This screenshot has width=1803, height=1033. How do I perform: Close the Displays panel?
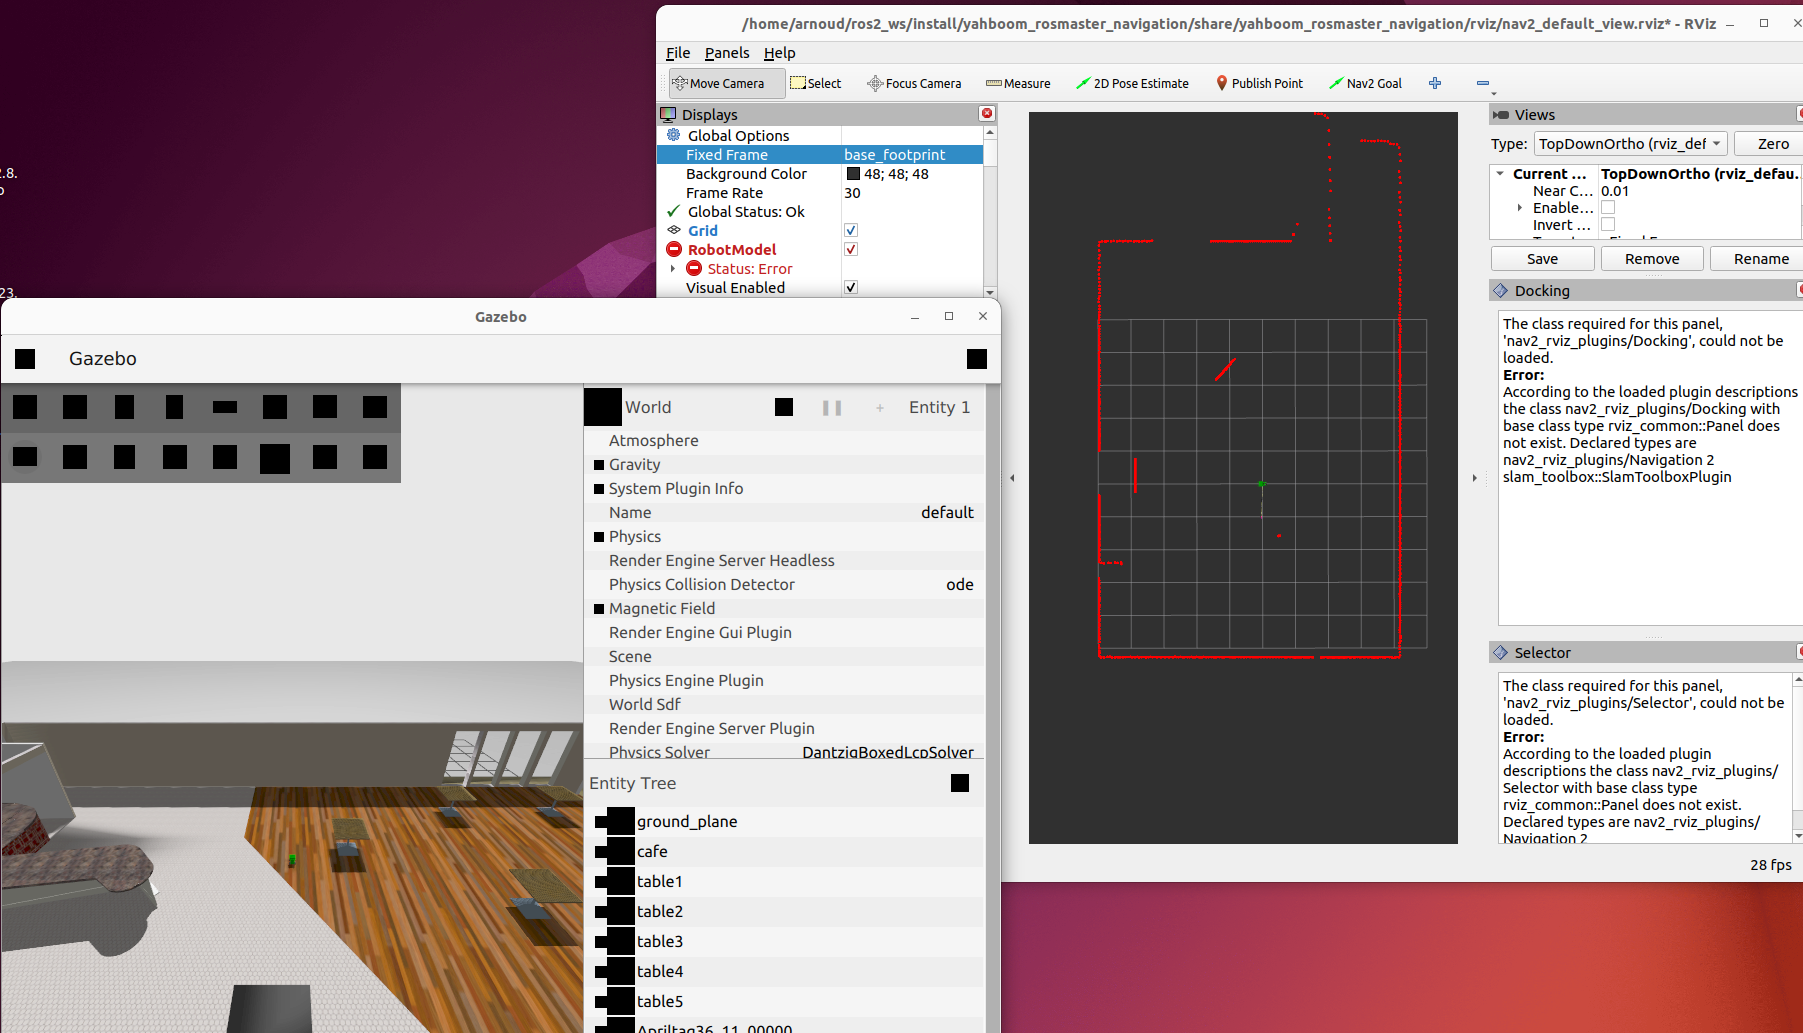click(987, 114)
